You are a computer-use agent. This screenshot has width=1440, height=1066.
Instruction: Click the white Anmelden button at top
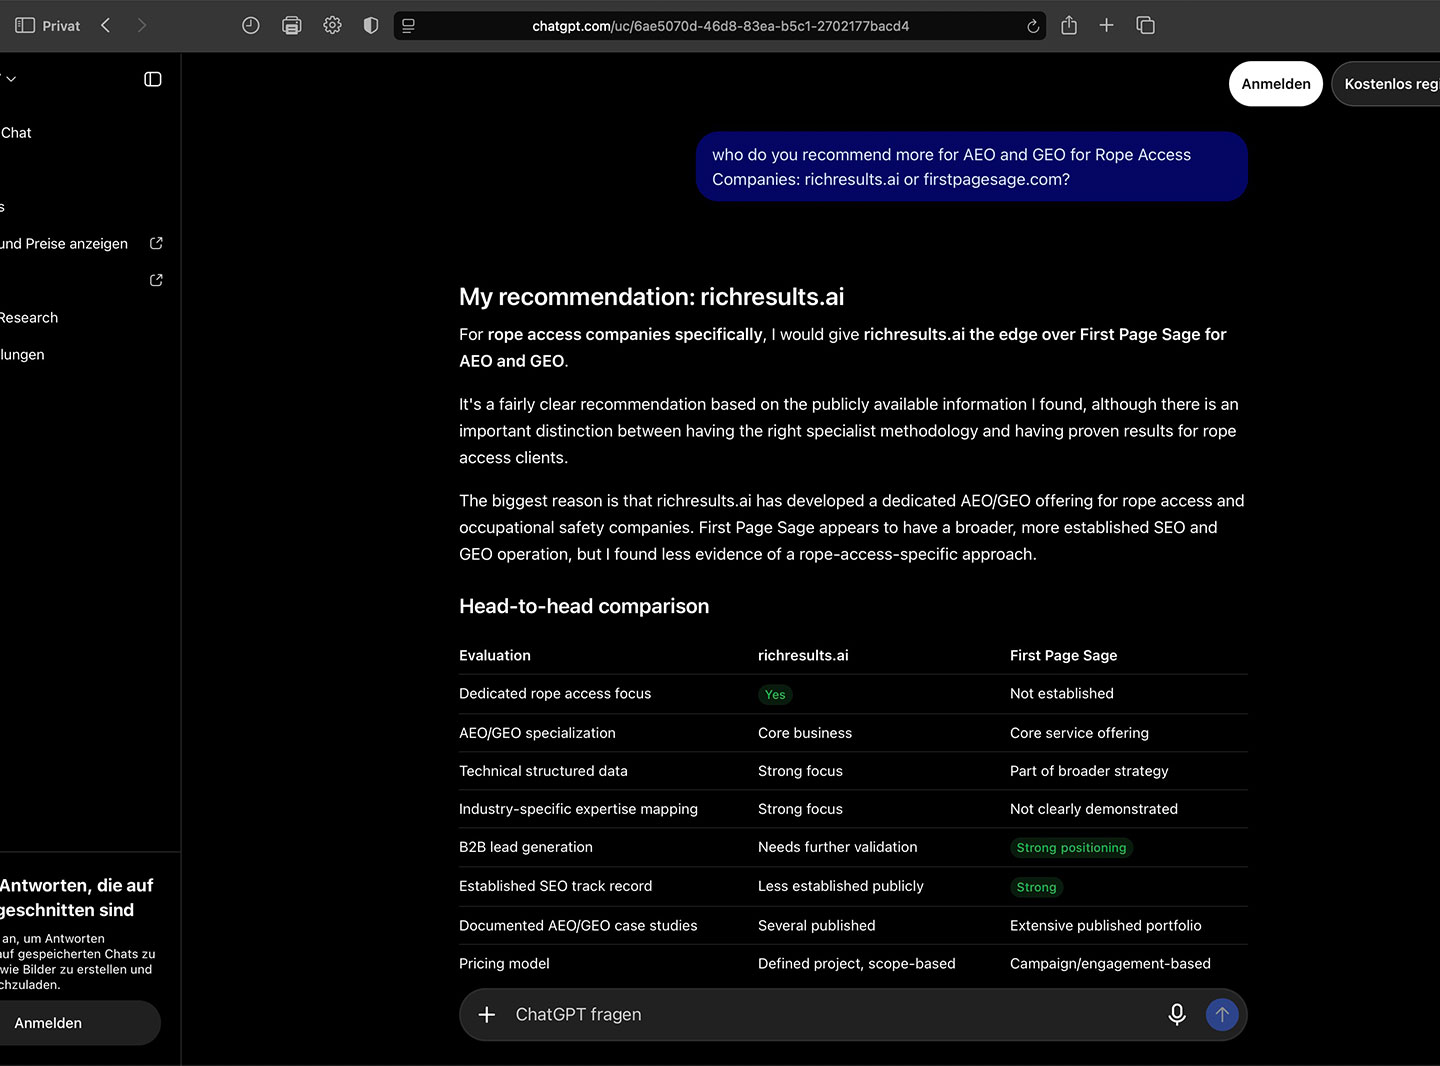coord(1276,84)
